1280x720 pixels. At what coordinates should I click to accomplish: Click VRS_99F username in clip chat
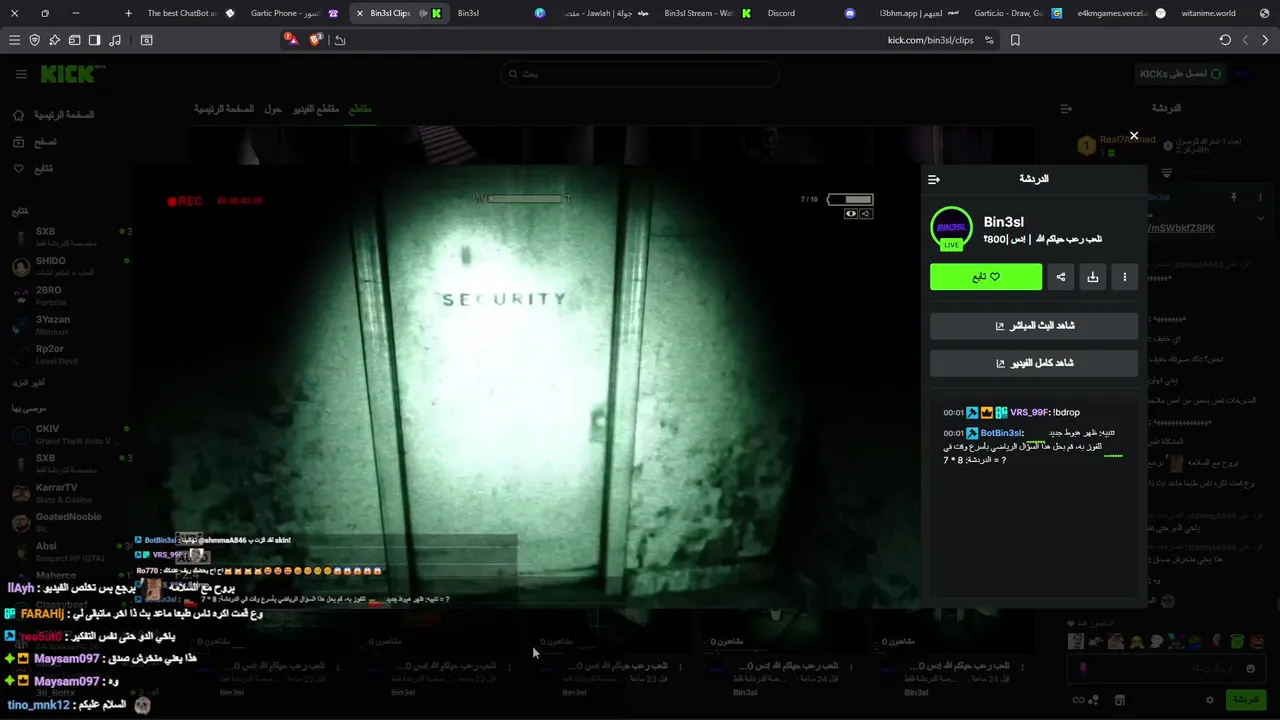pyautogui.click(x=1029, y=412)
